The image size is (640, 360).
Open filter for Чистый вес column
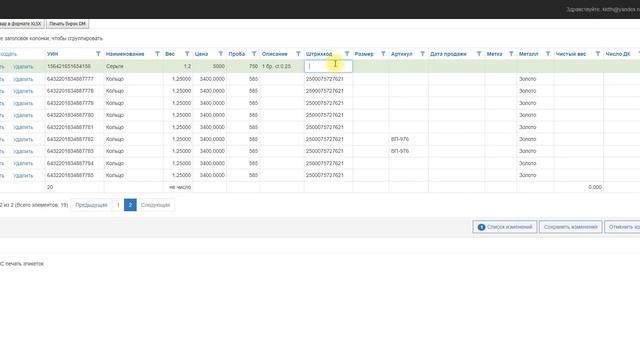(598, 54)
